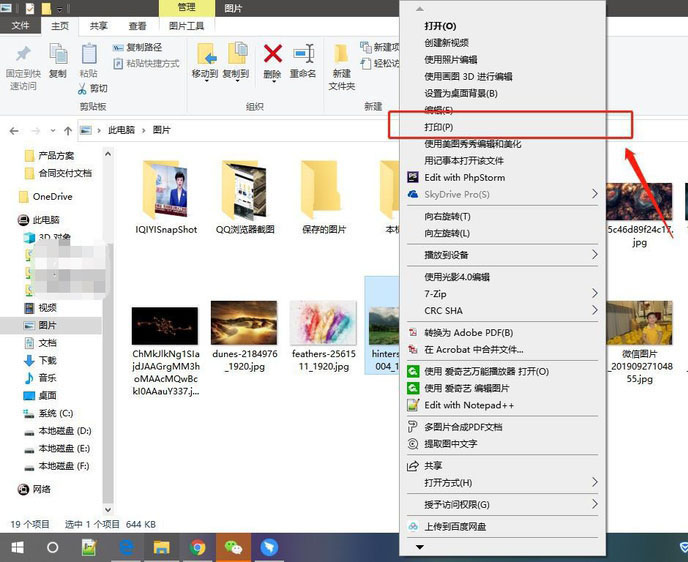Viewport: 688px width, 562px height.
Task: Click the Copy path button
Action: 137,47
